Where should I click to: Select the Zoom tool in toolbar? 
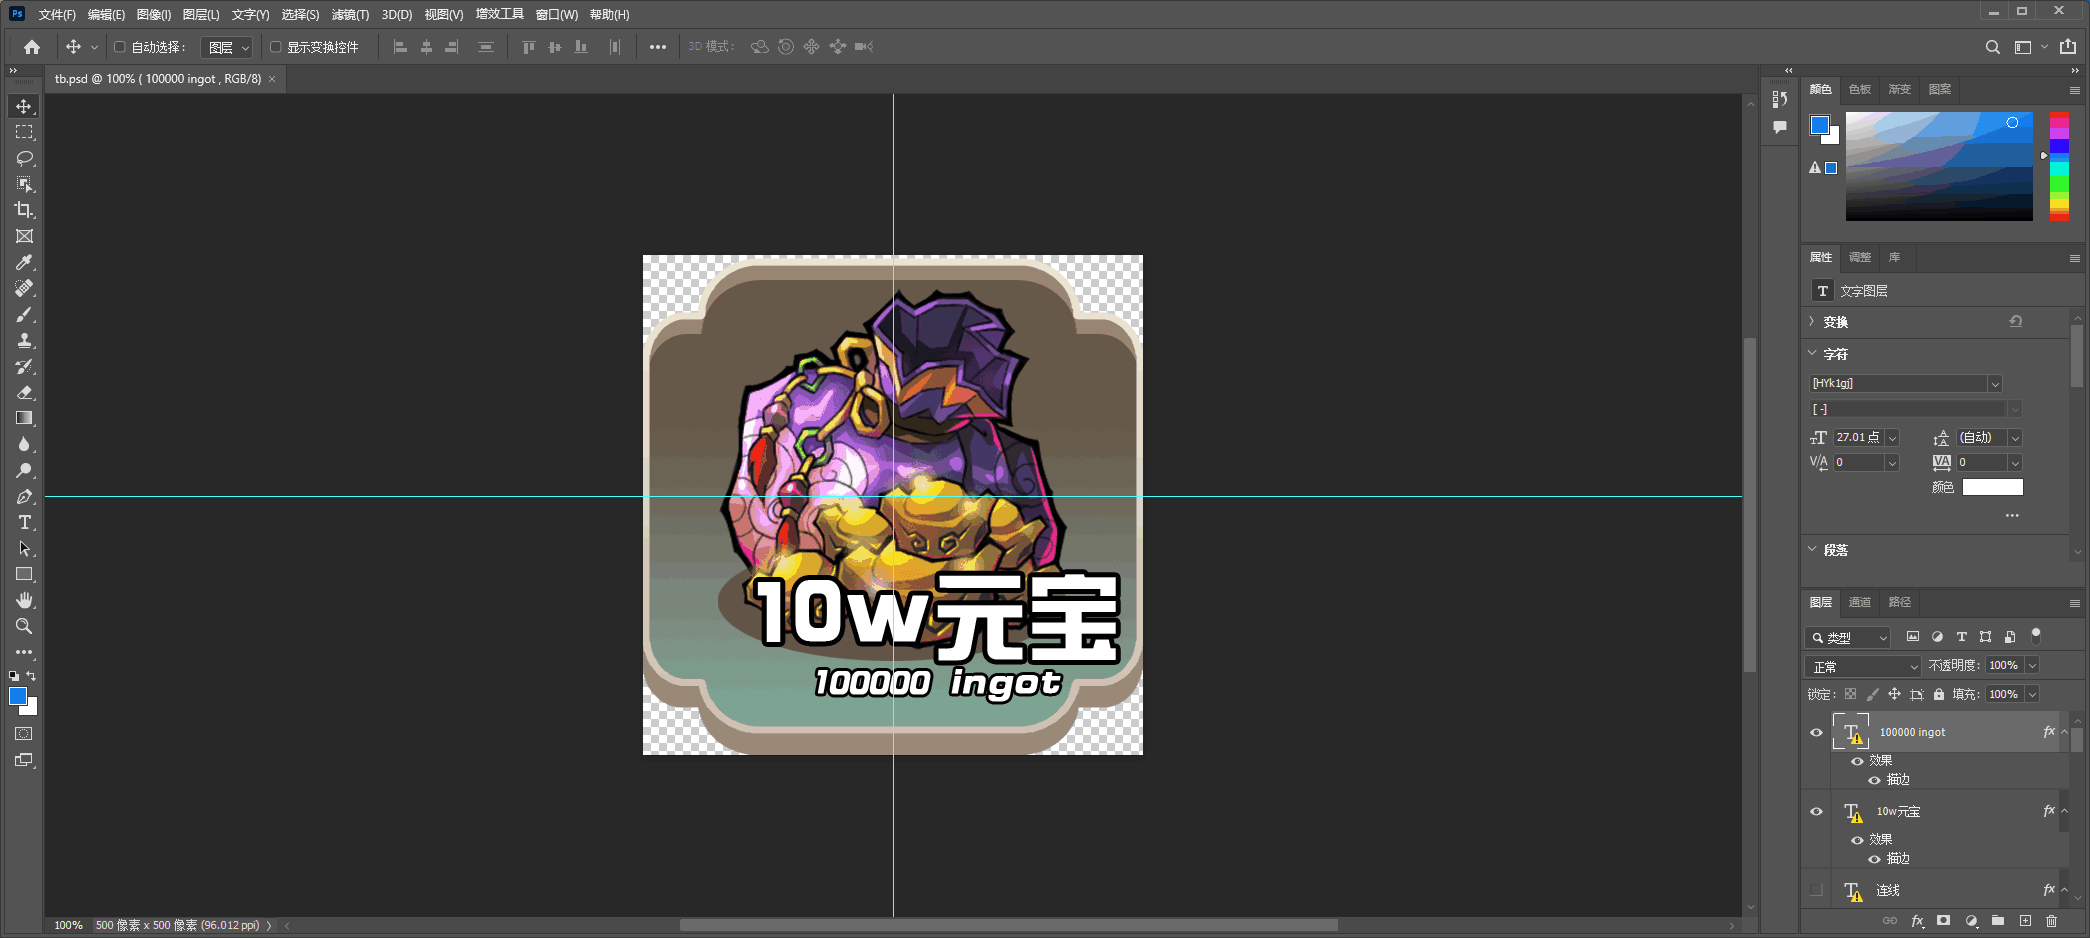point(24,626)
